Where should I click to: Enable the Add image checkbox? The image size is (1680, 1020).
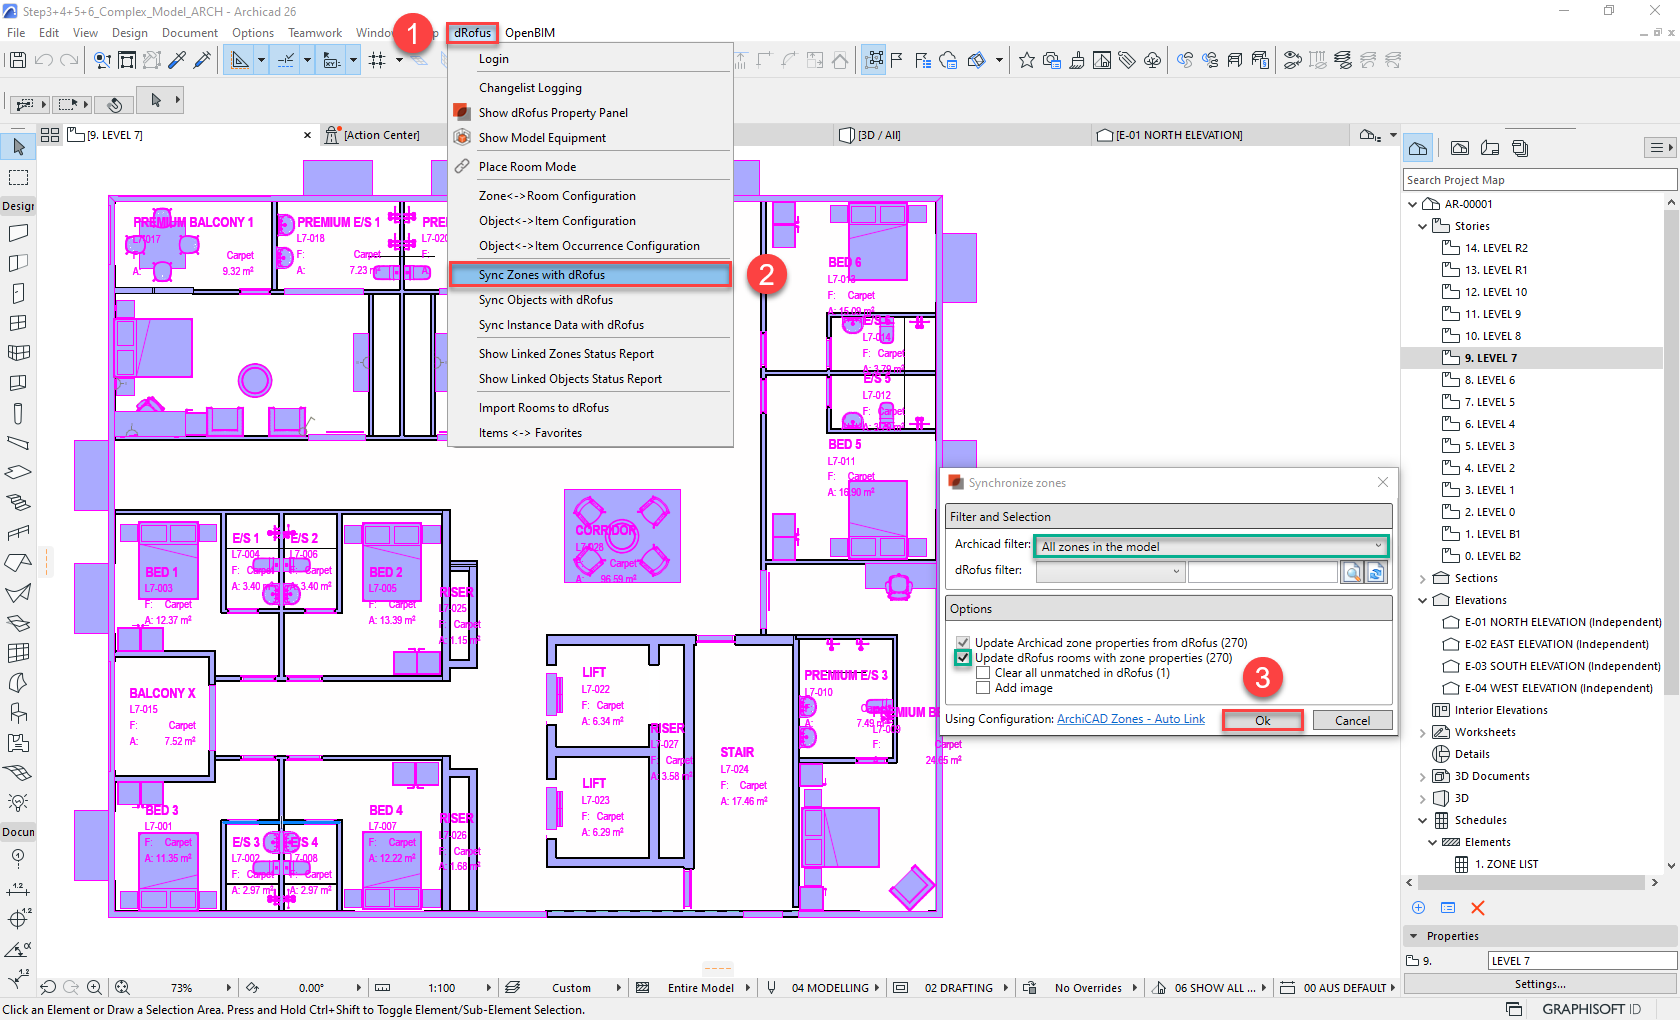point(982,687)
